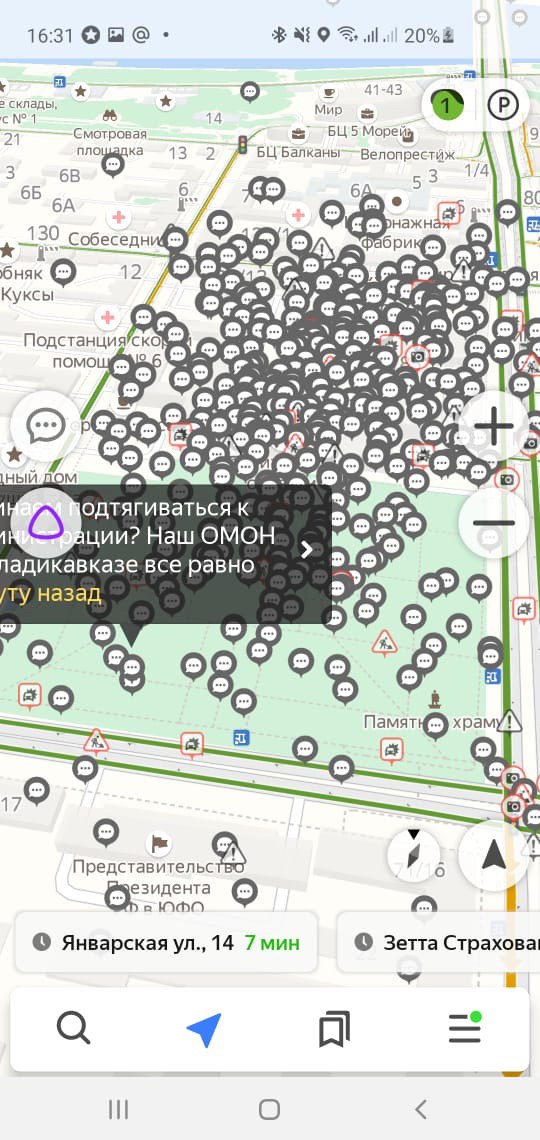This screenshot has height=1140, width=540.
Task: Open the roadwork sign inside green park
Action: click(384, 643)
